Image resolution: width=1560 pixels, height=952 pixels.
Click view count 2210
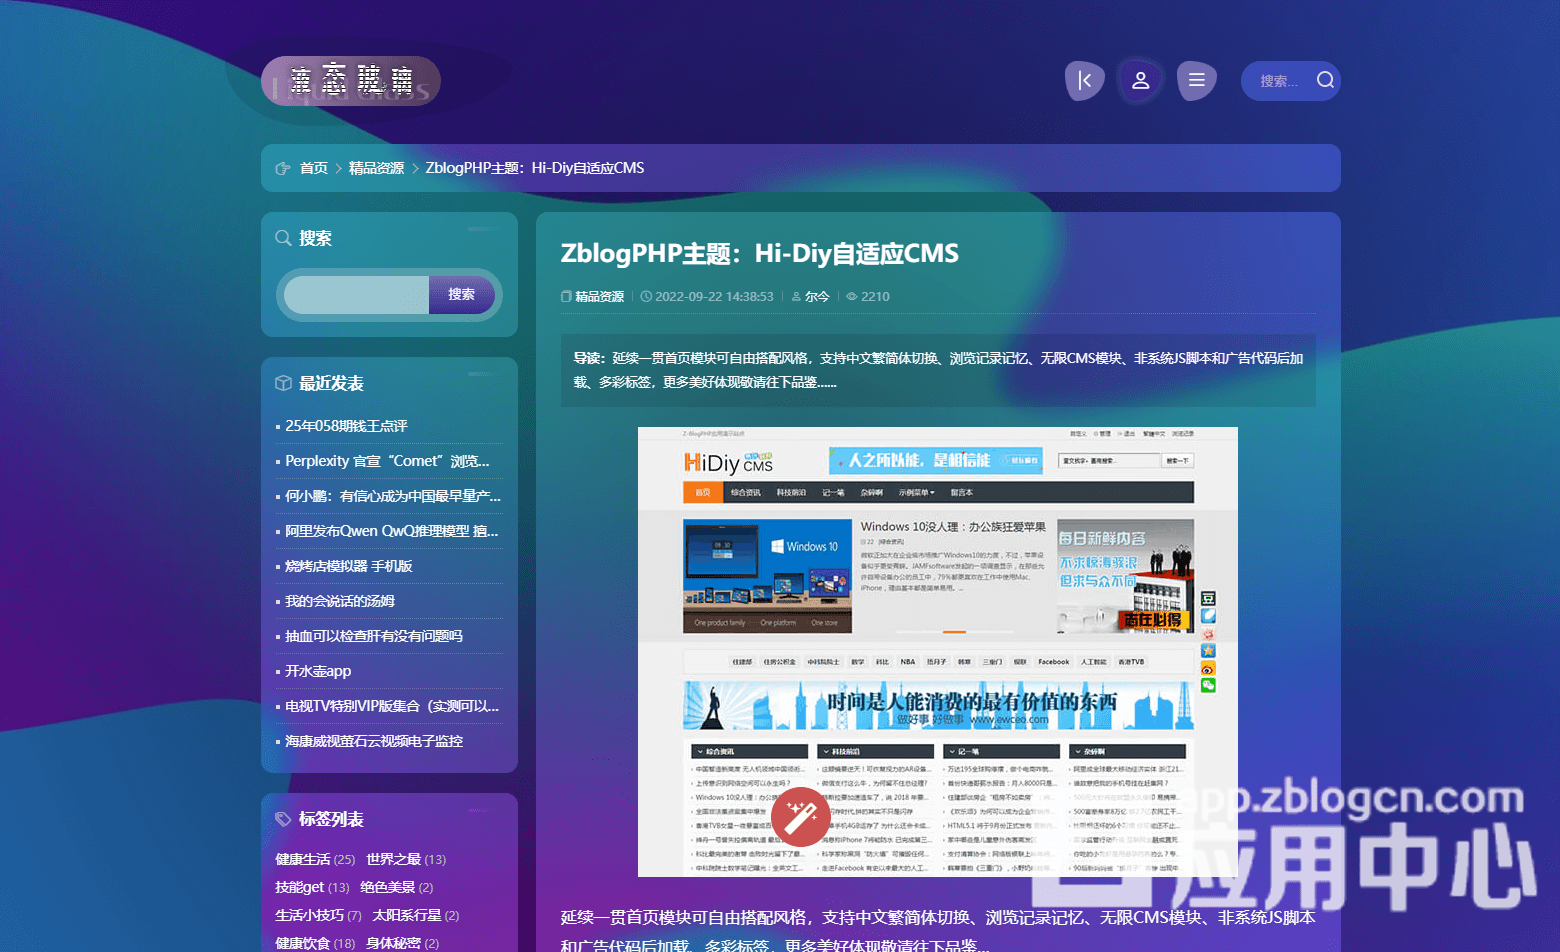(x=875, y=297)
